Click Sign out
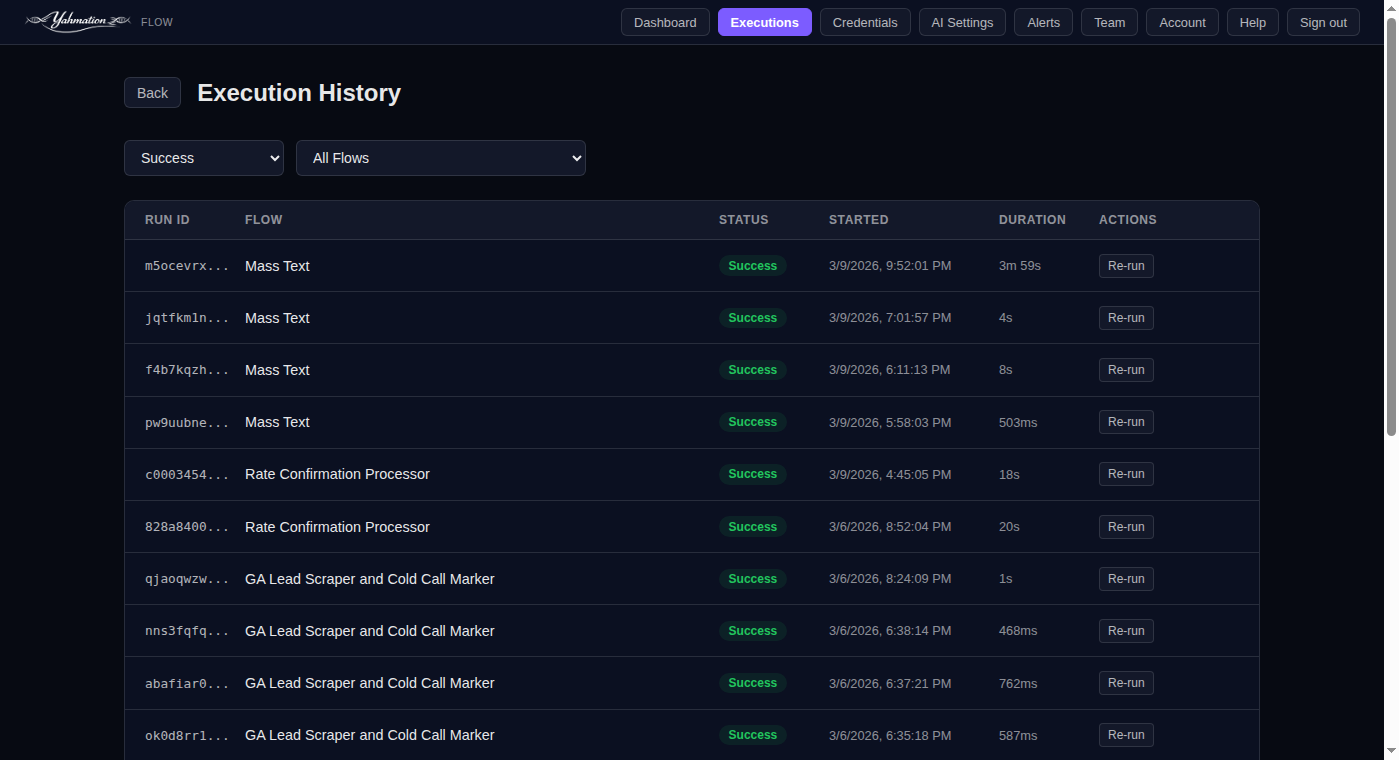The height and width of the screenshot is (760, 1399). 1323,22
